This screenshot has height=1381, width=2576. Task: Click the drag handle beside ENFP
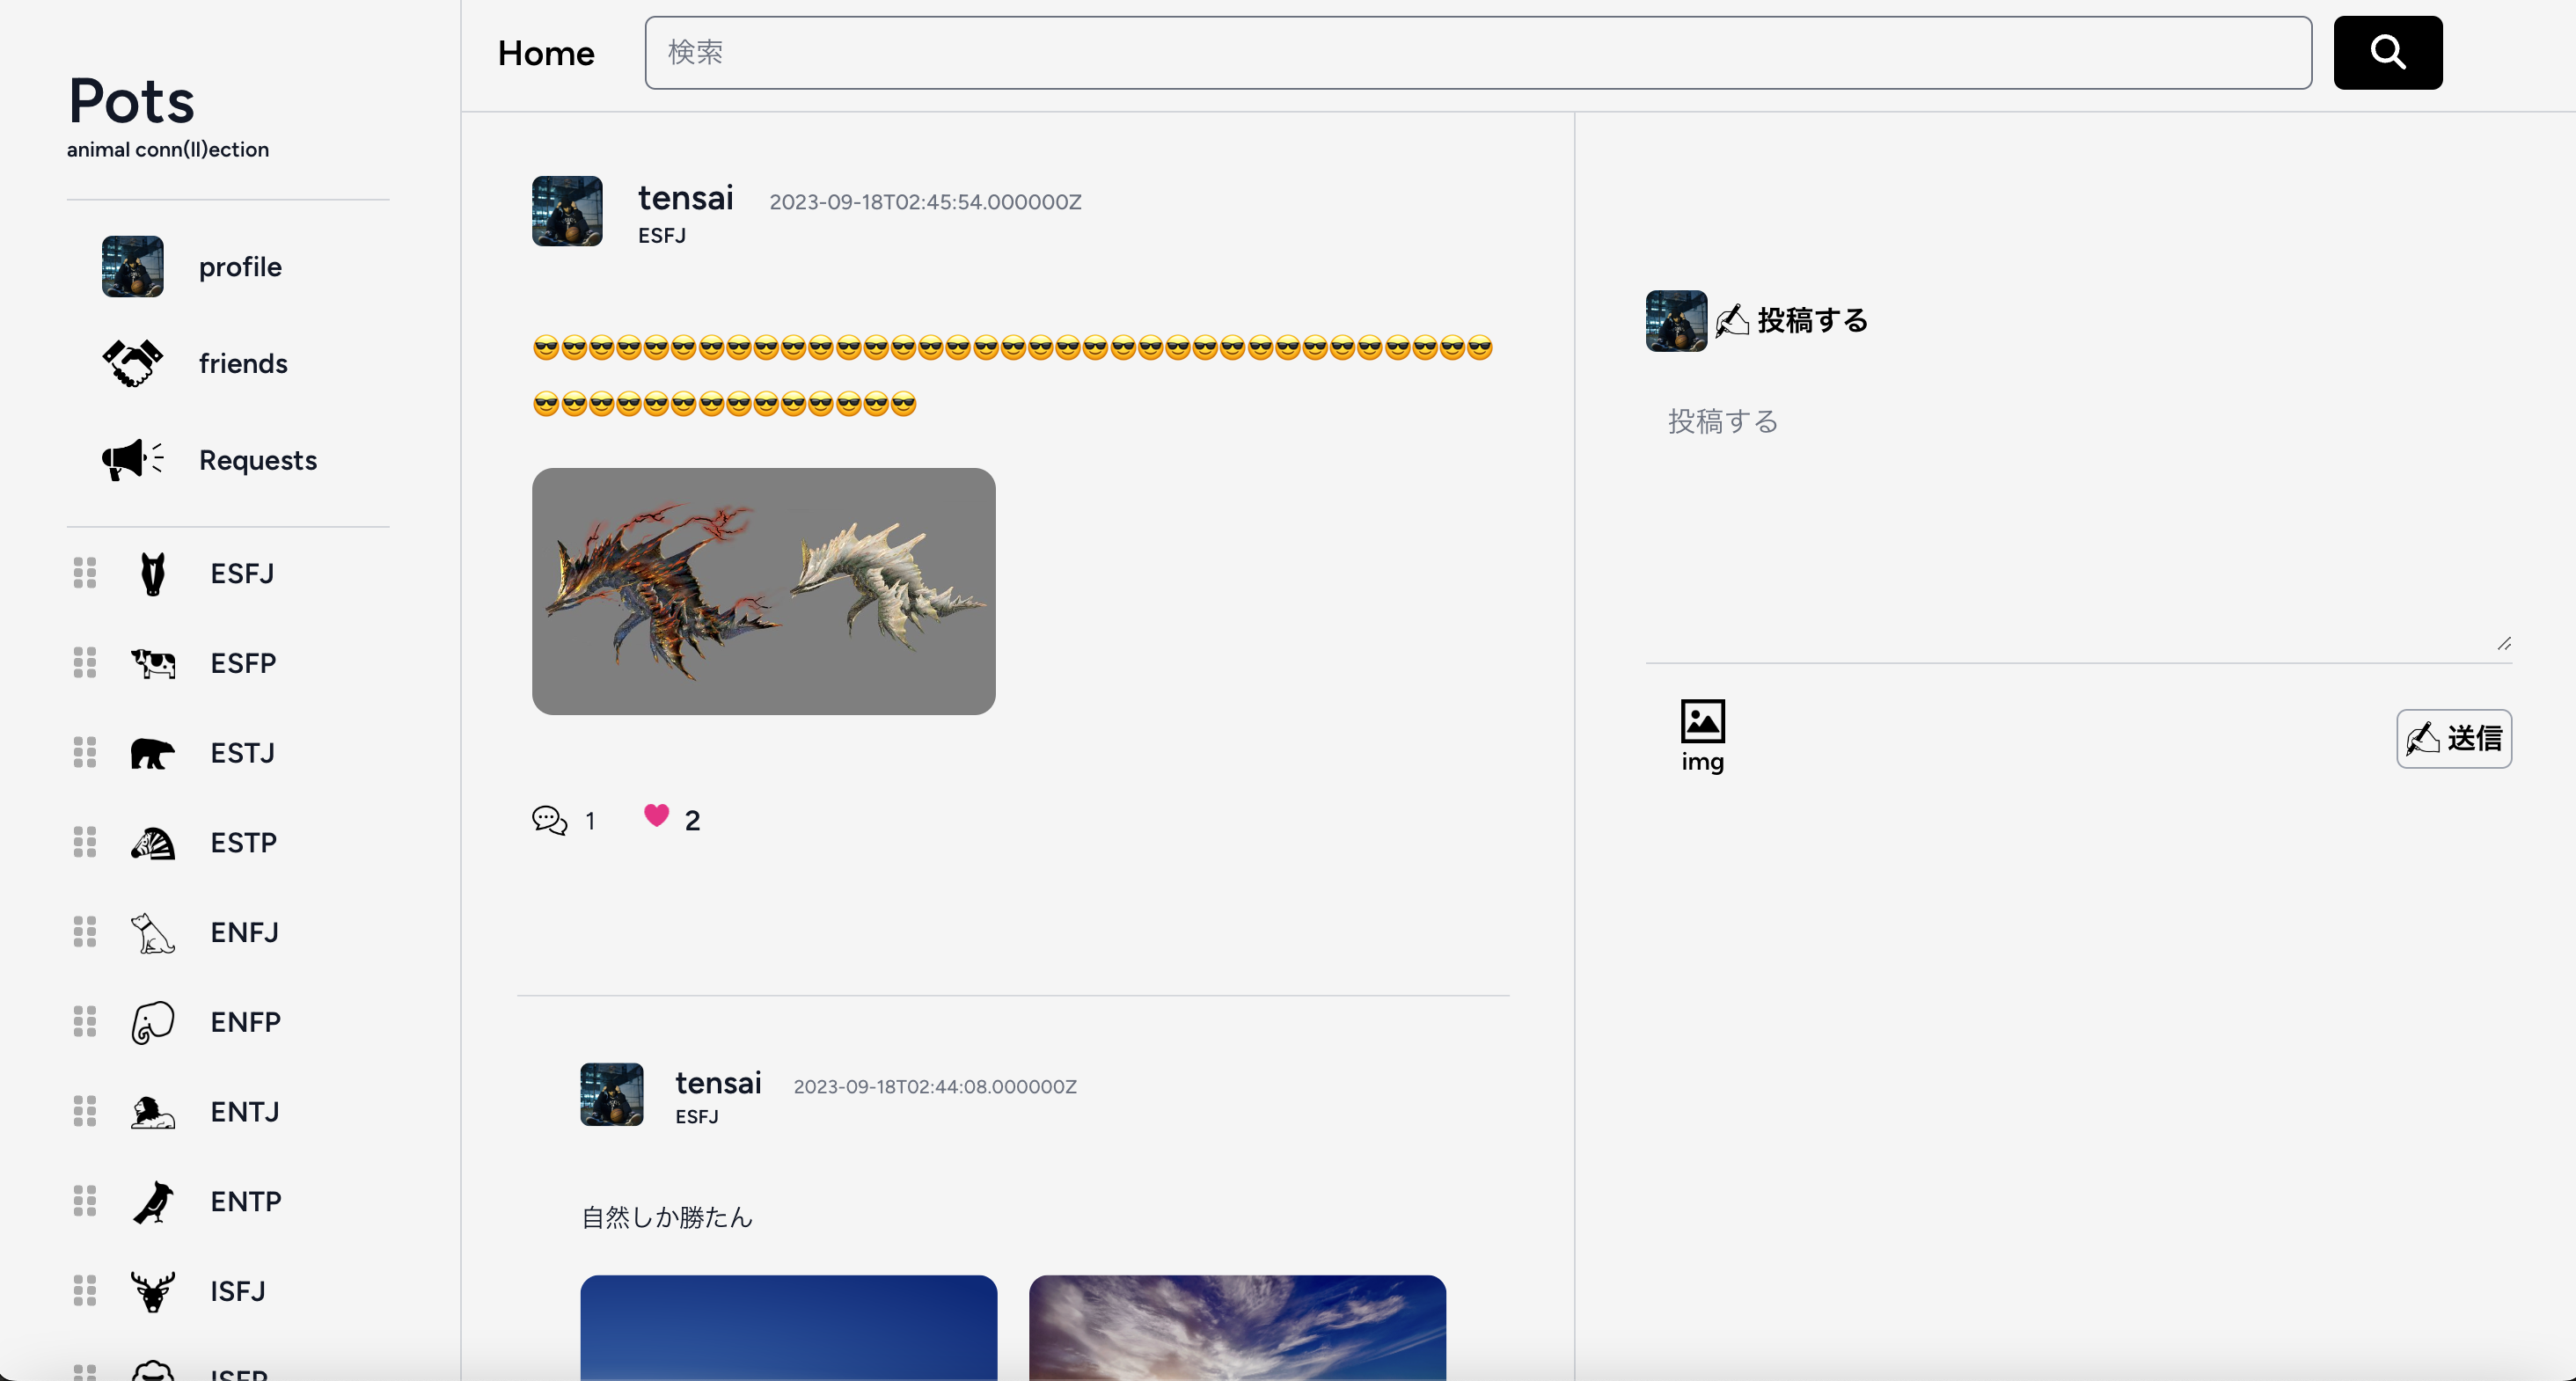point(85,1021)
